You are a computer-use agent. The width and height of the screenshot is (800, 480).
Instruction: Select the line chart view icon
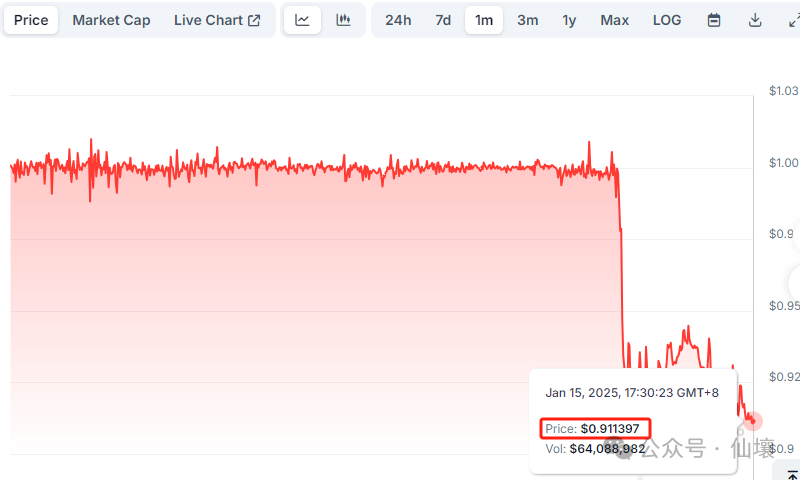click(302, 20)
